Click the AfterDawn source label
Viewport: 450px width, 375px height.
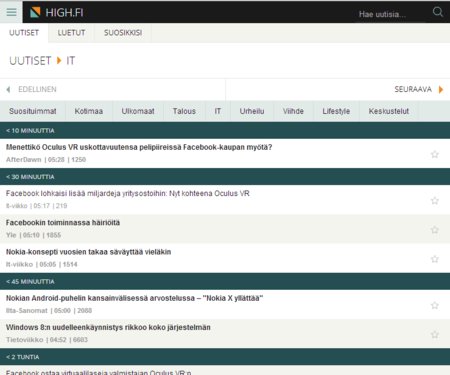pos(23,160)
